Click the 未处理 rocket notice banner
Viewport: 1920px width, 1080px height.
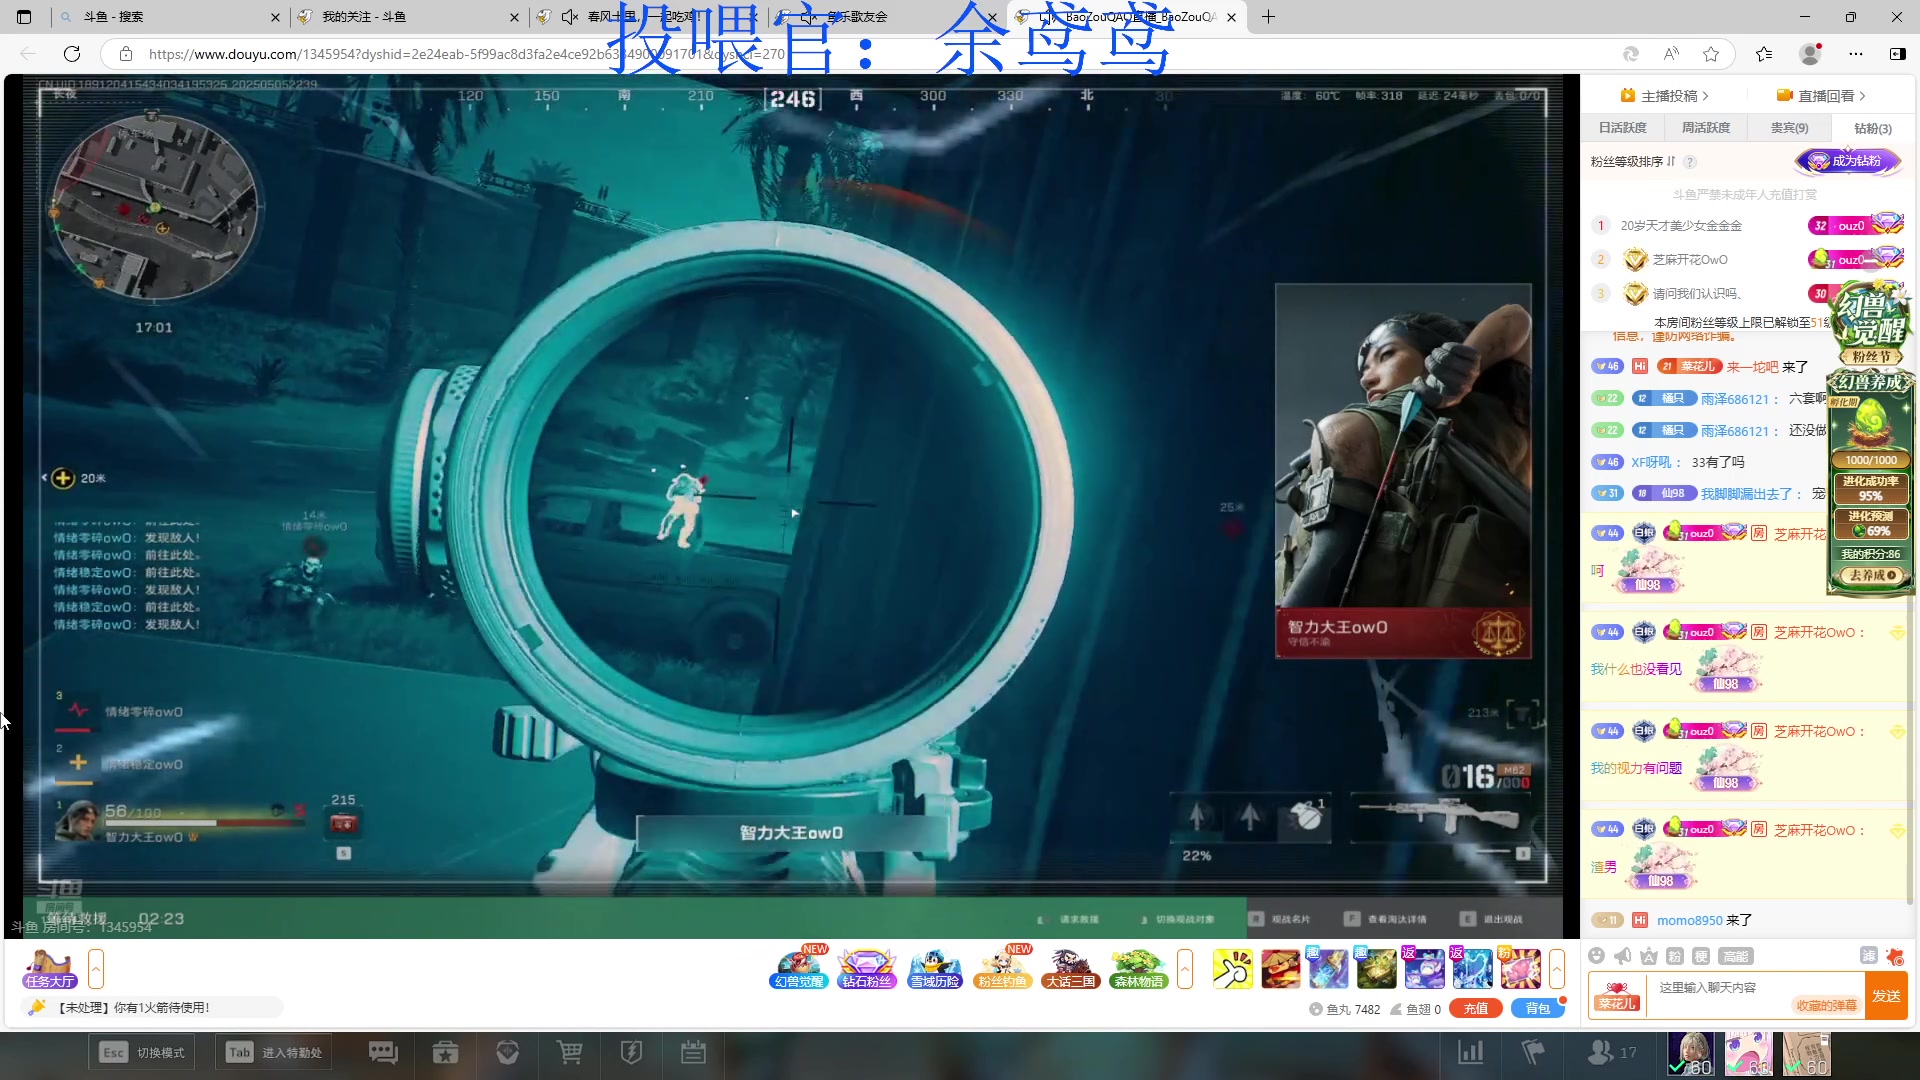pos(150,1008)
